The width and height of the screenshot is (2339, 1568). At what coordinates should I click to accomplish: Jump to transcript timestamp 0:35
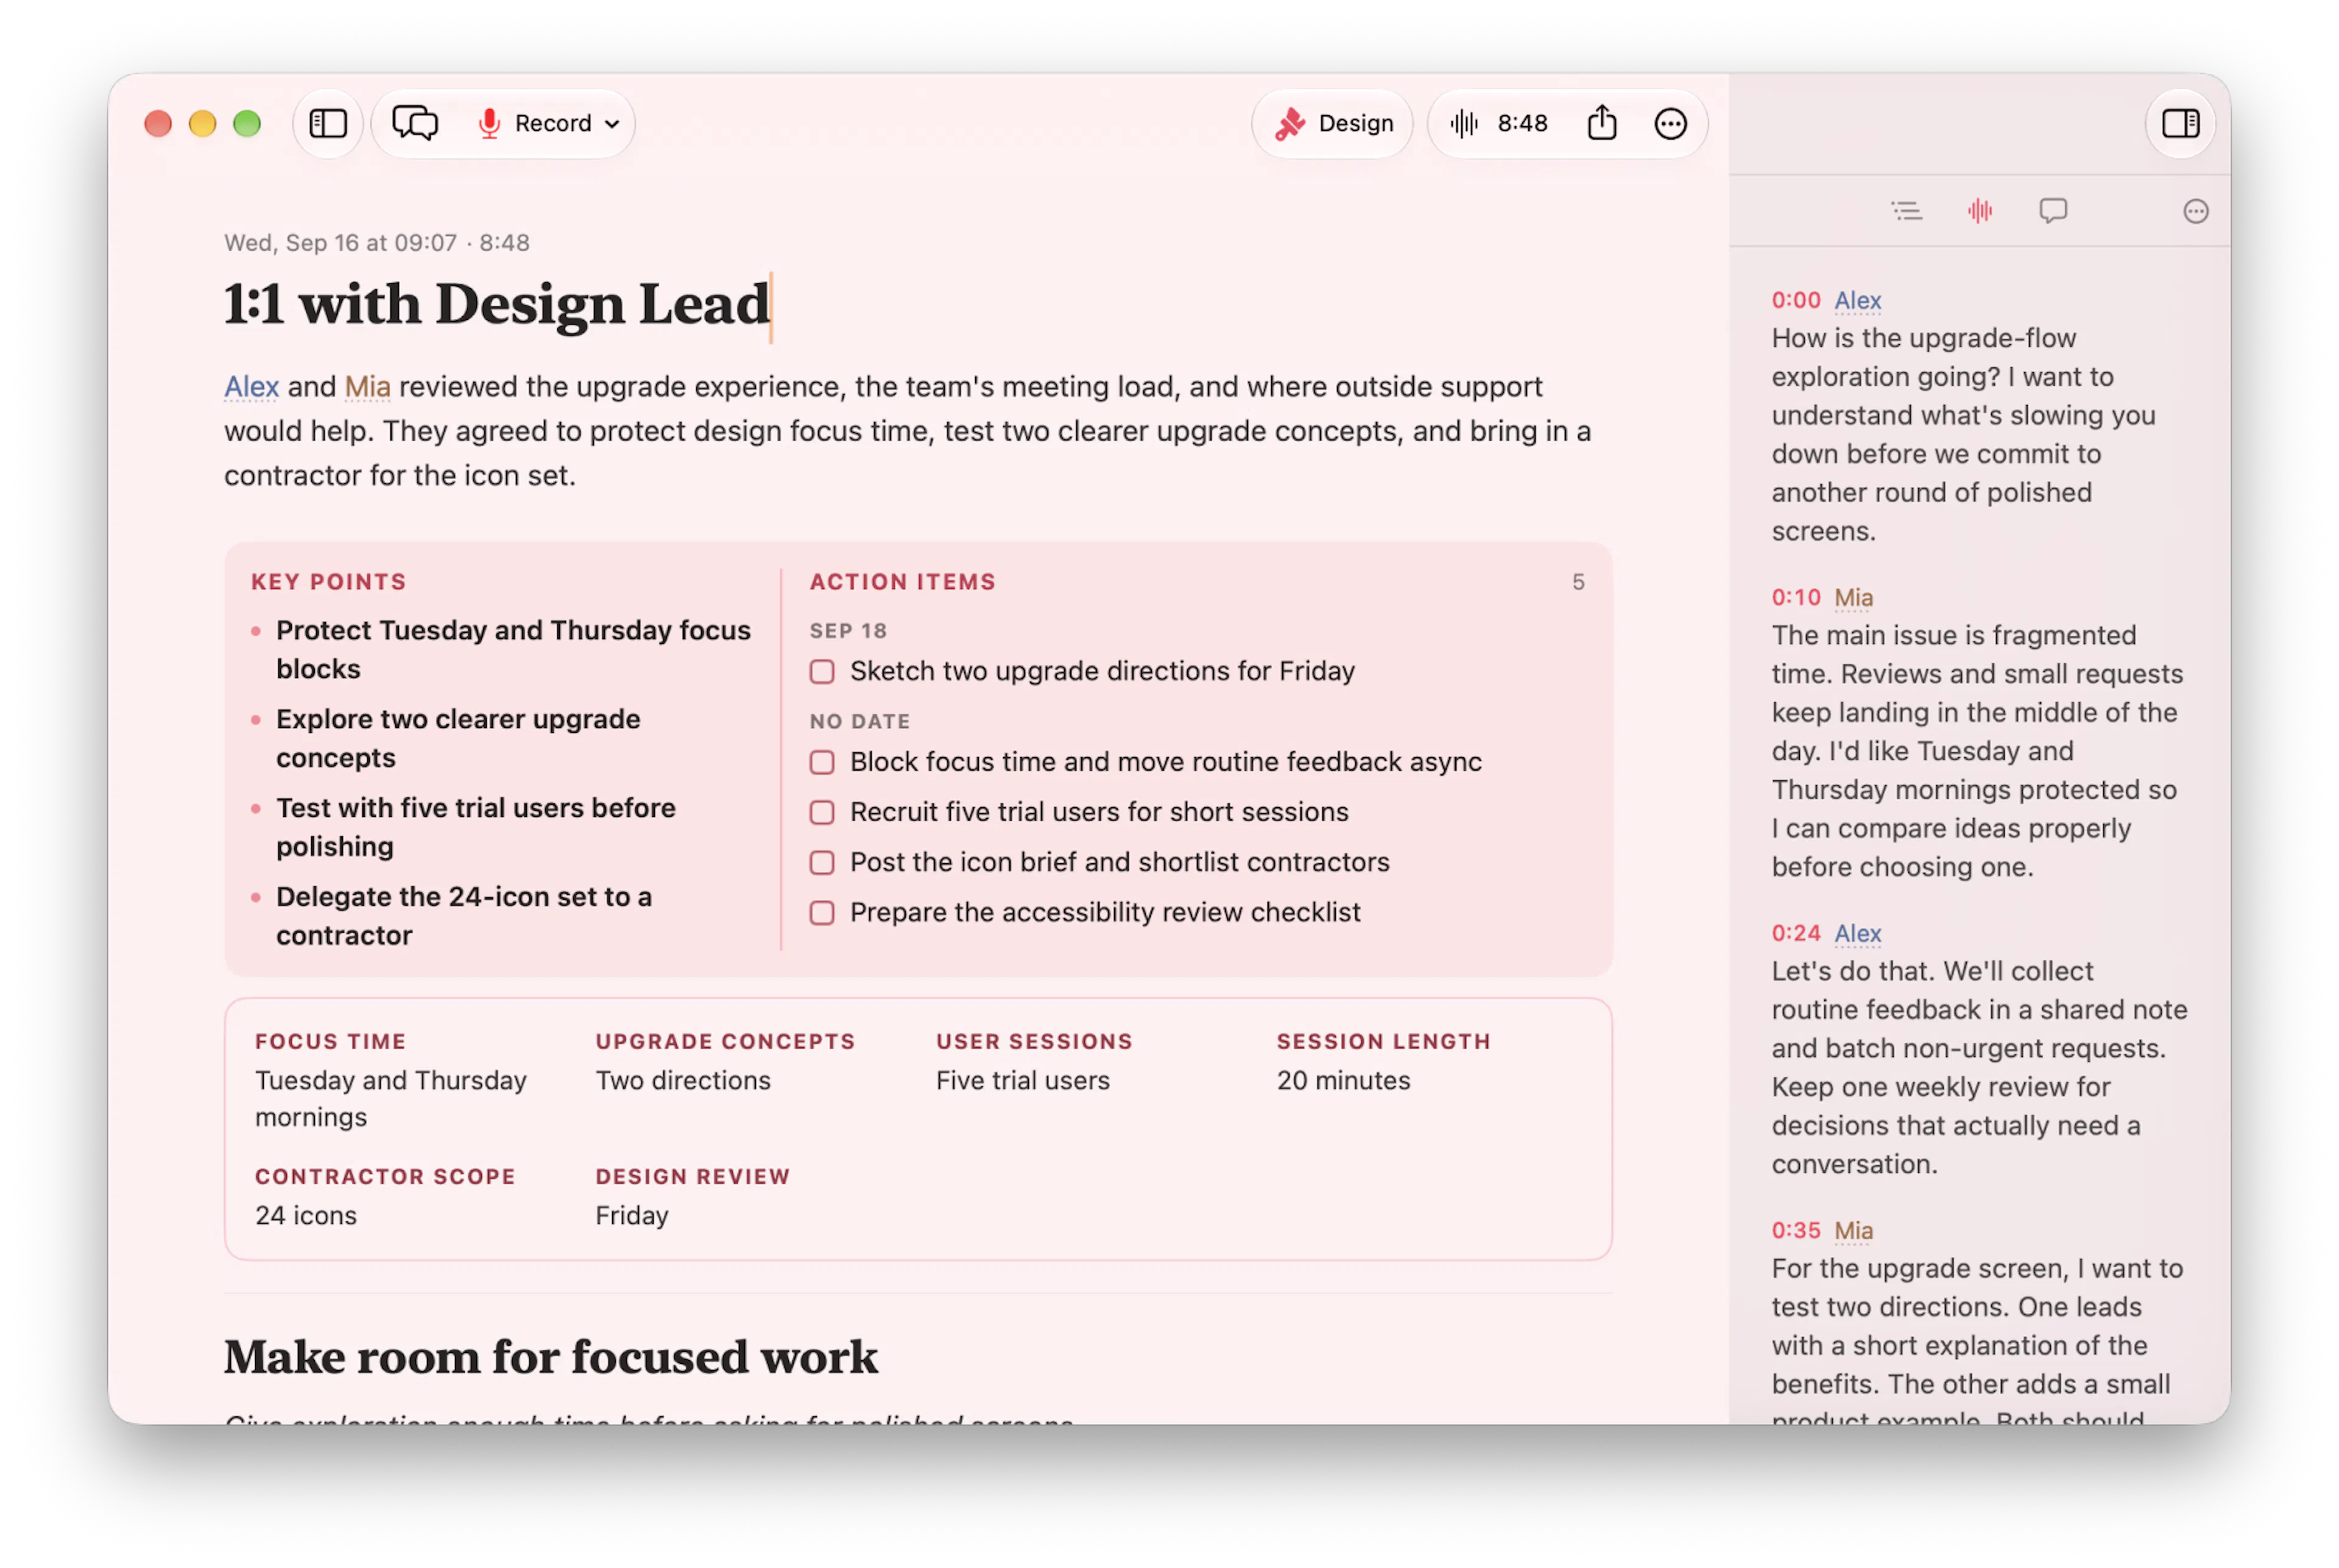tap(1795, 1230)
